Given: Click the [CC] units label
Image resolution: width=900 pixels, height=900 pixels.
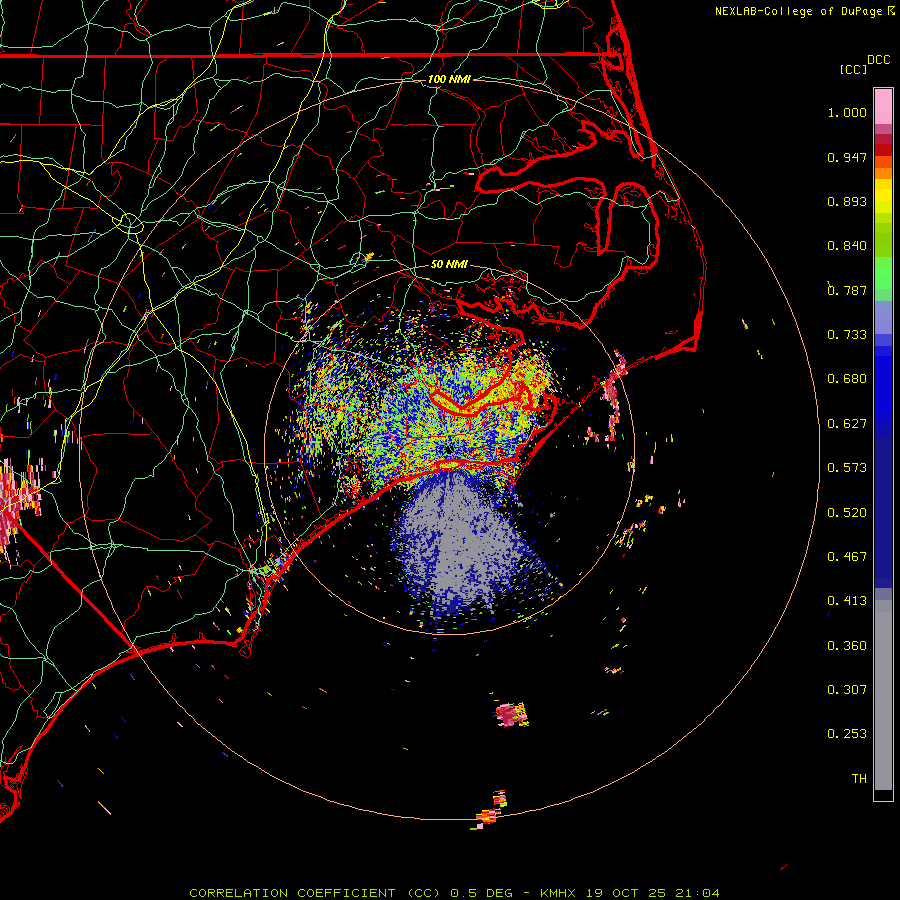Looking at the screenshot, I should [x=853, y=69].
